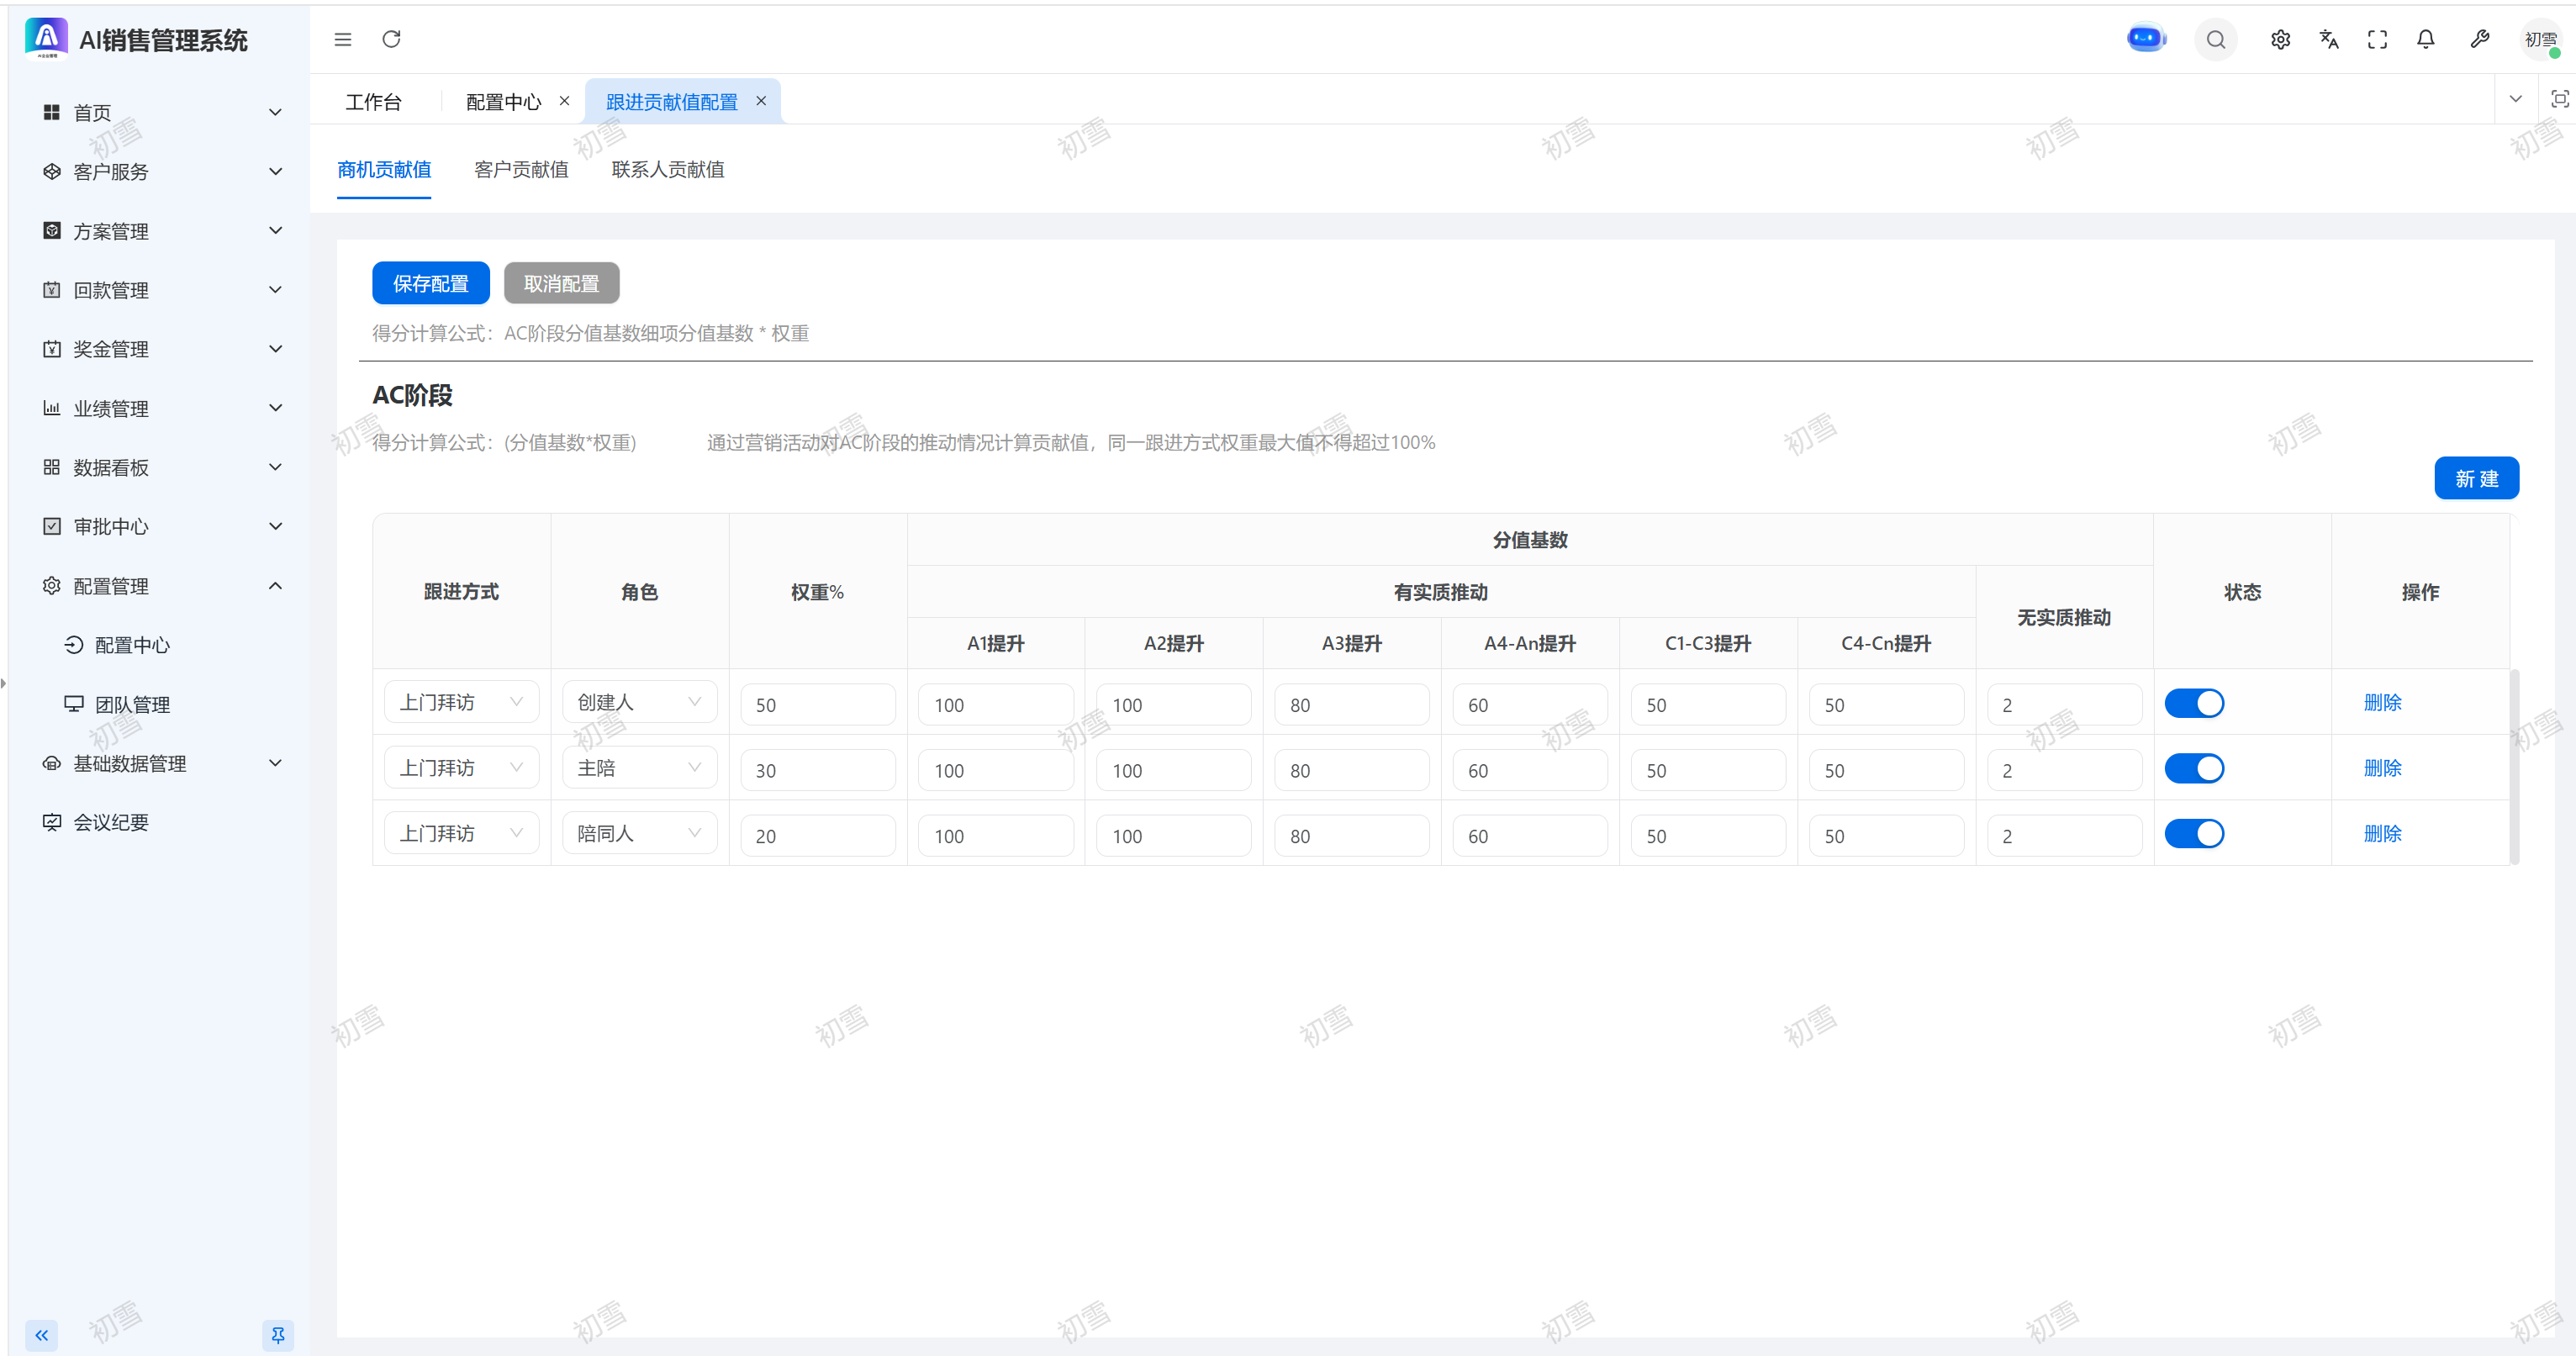
Task: Switch to the 联系人贡献值 tab
Action: pyautogui.click(x=667, y=170)
